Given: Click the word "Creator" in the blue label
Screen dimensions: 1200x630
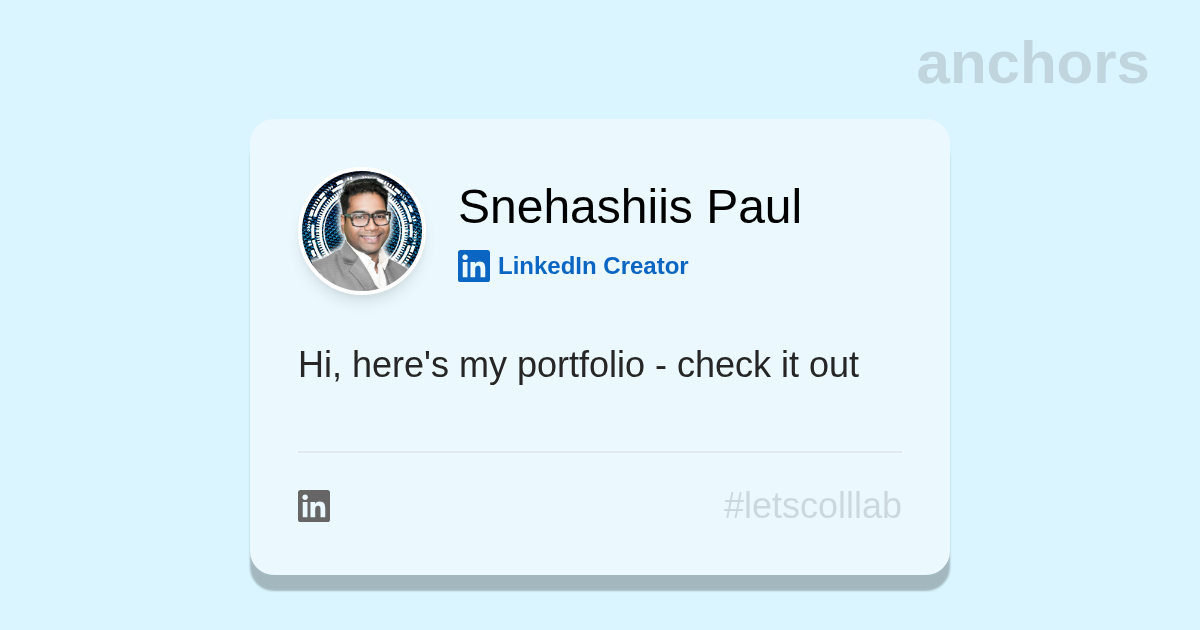Looking at the screenshot, I should (645, 266).
